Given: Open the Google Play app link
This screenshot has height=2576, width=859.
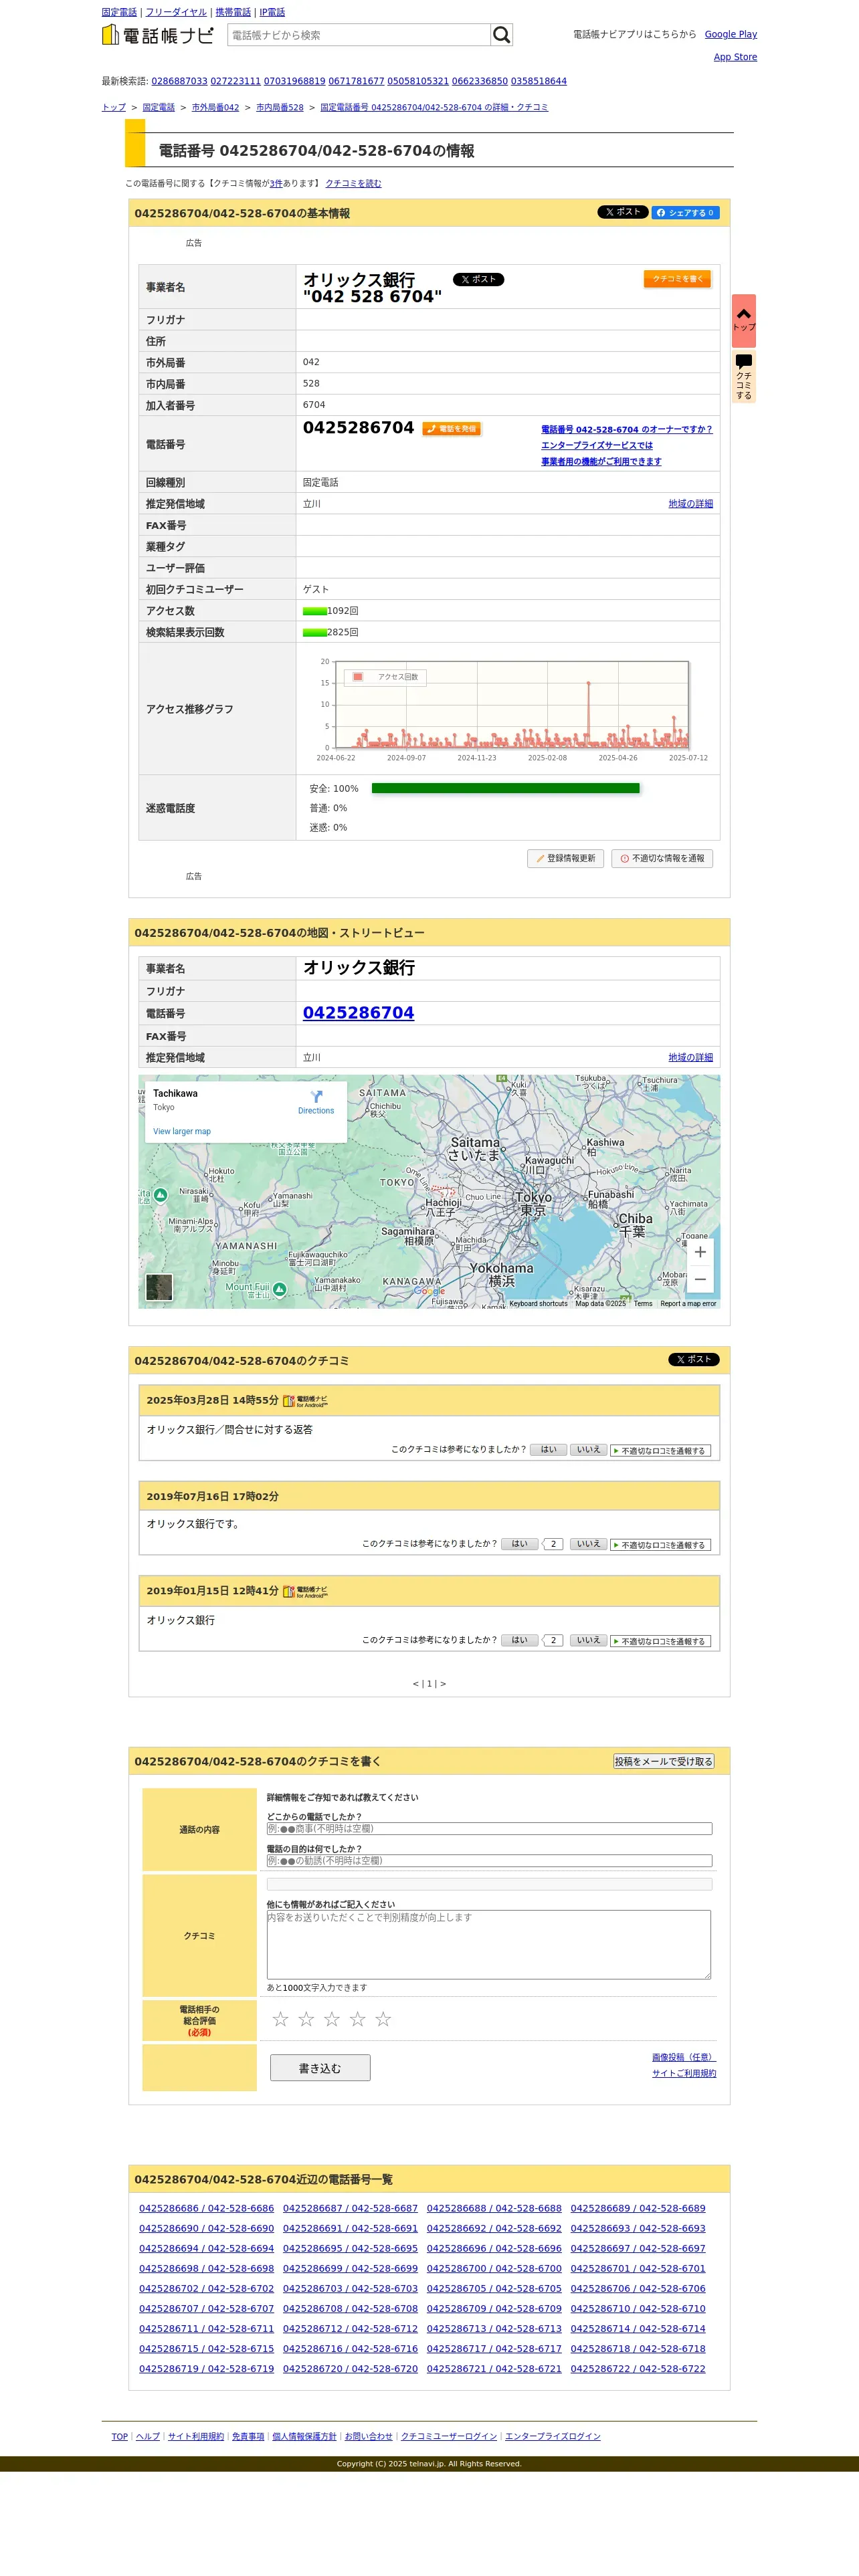Looking at the screenshot, I should (731, 34).
